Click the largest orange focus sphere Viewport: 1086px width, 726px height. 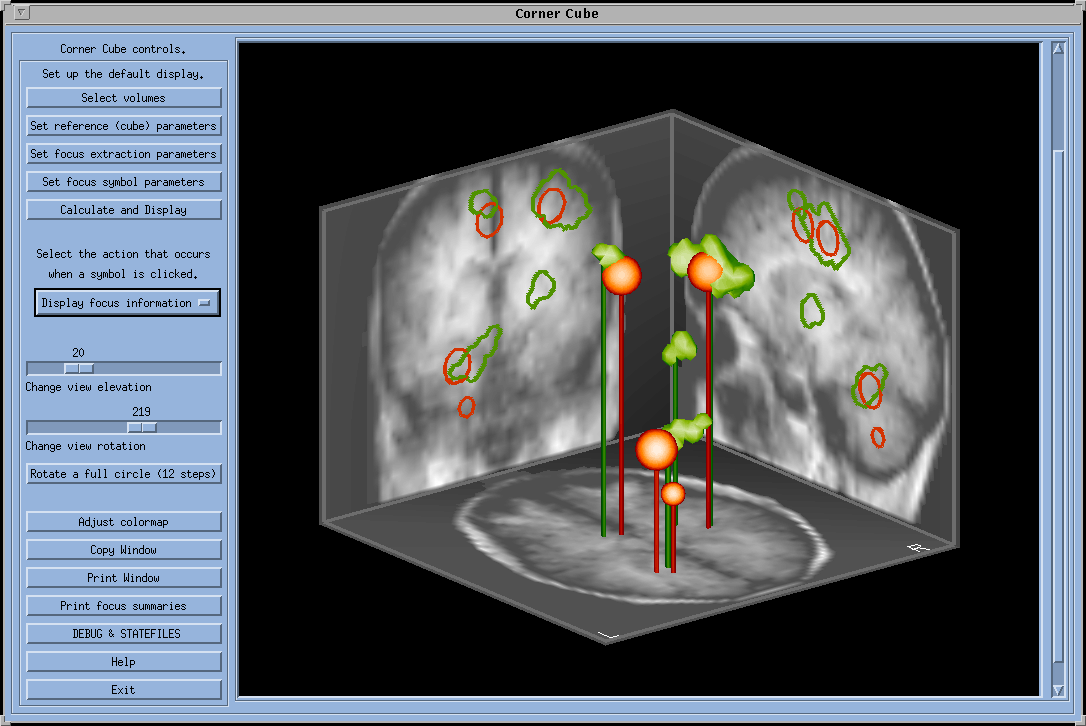point(657,449)
